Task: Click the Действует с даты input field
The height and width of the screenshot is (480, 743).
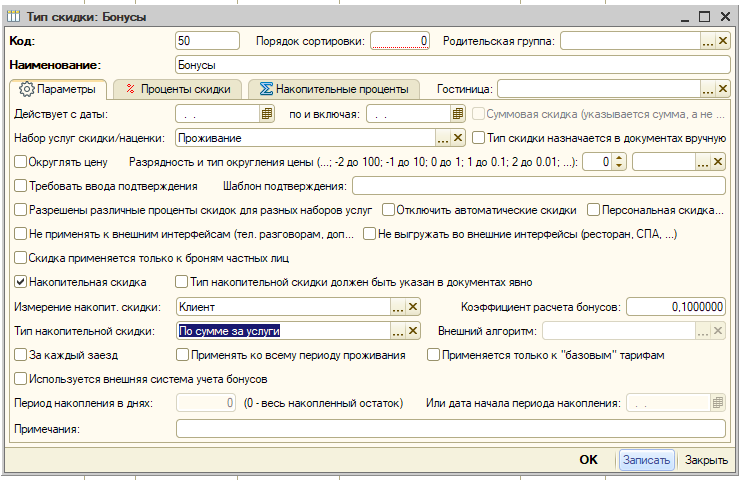Action: [217, 114]
